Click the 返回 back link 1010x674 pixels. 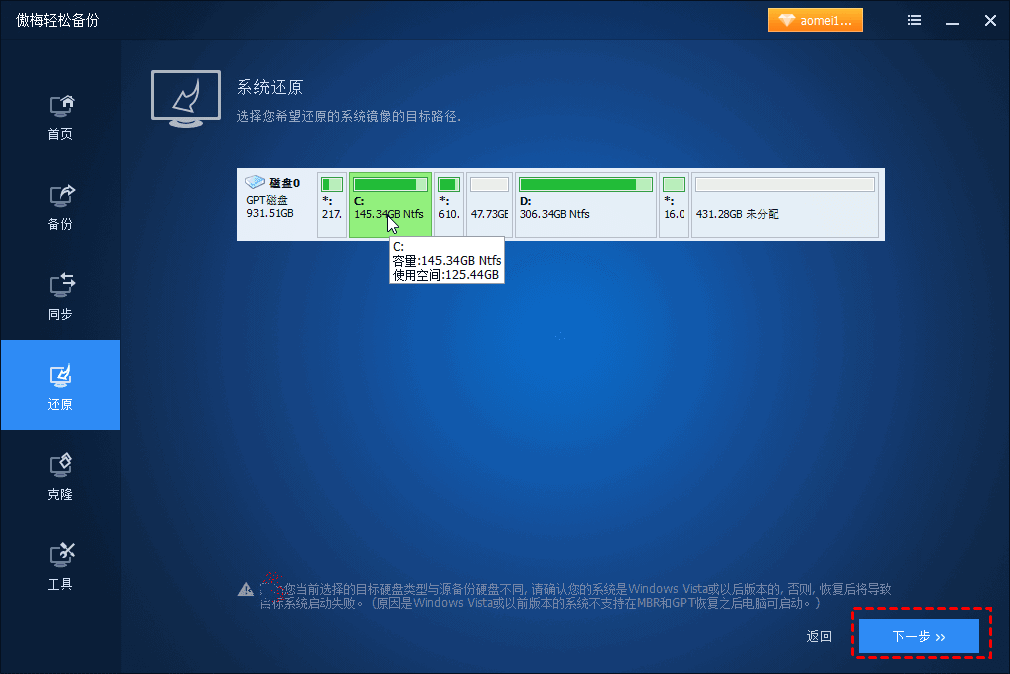click(x=819, y=636)
